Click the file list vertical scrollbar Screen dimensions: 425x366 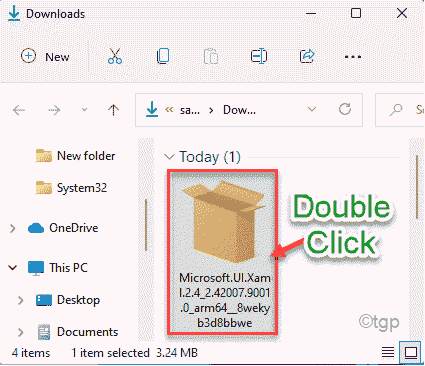coord(417,187)
